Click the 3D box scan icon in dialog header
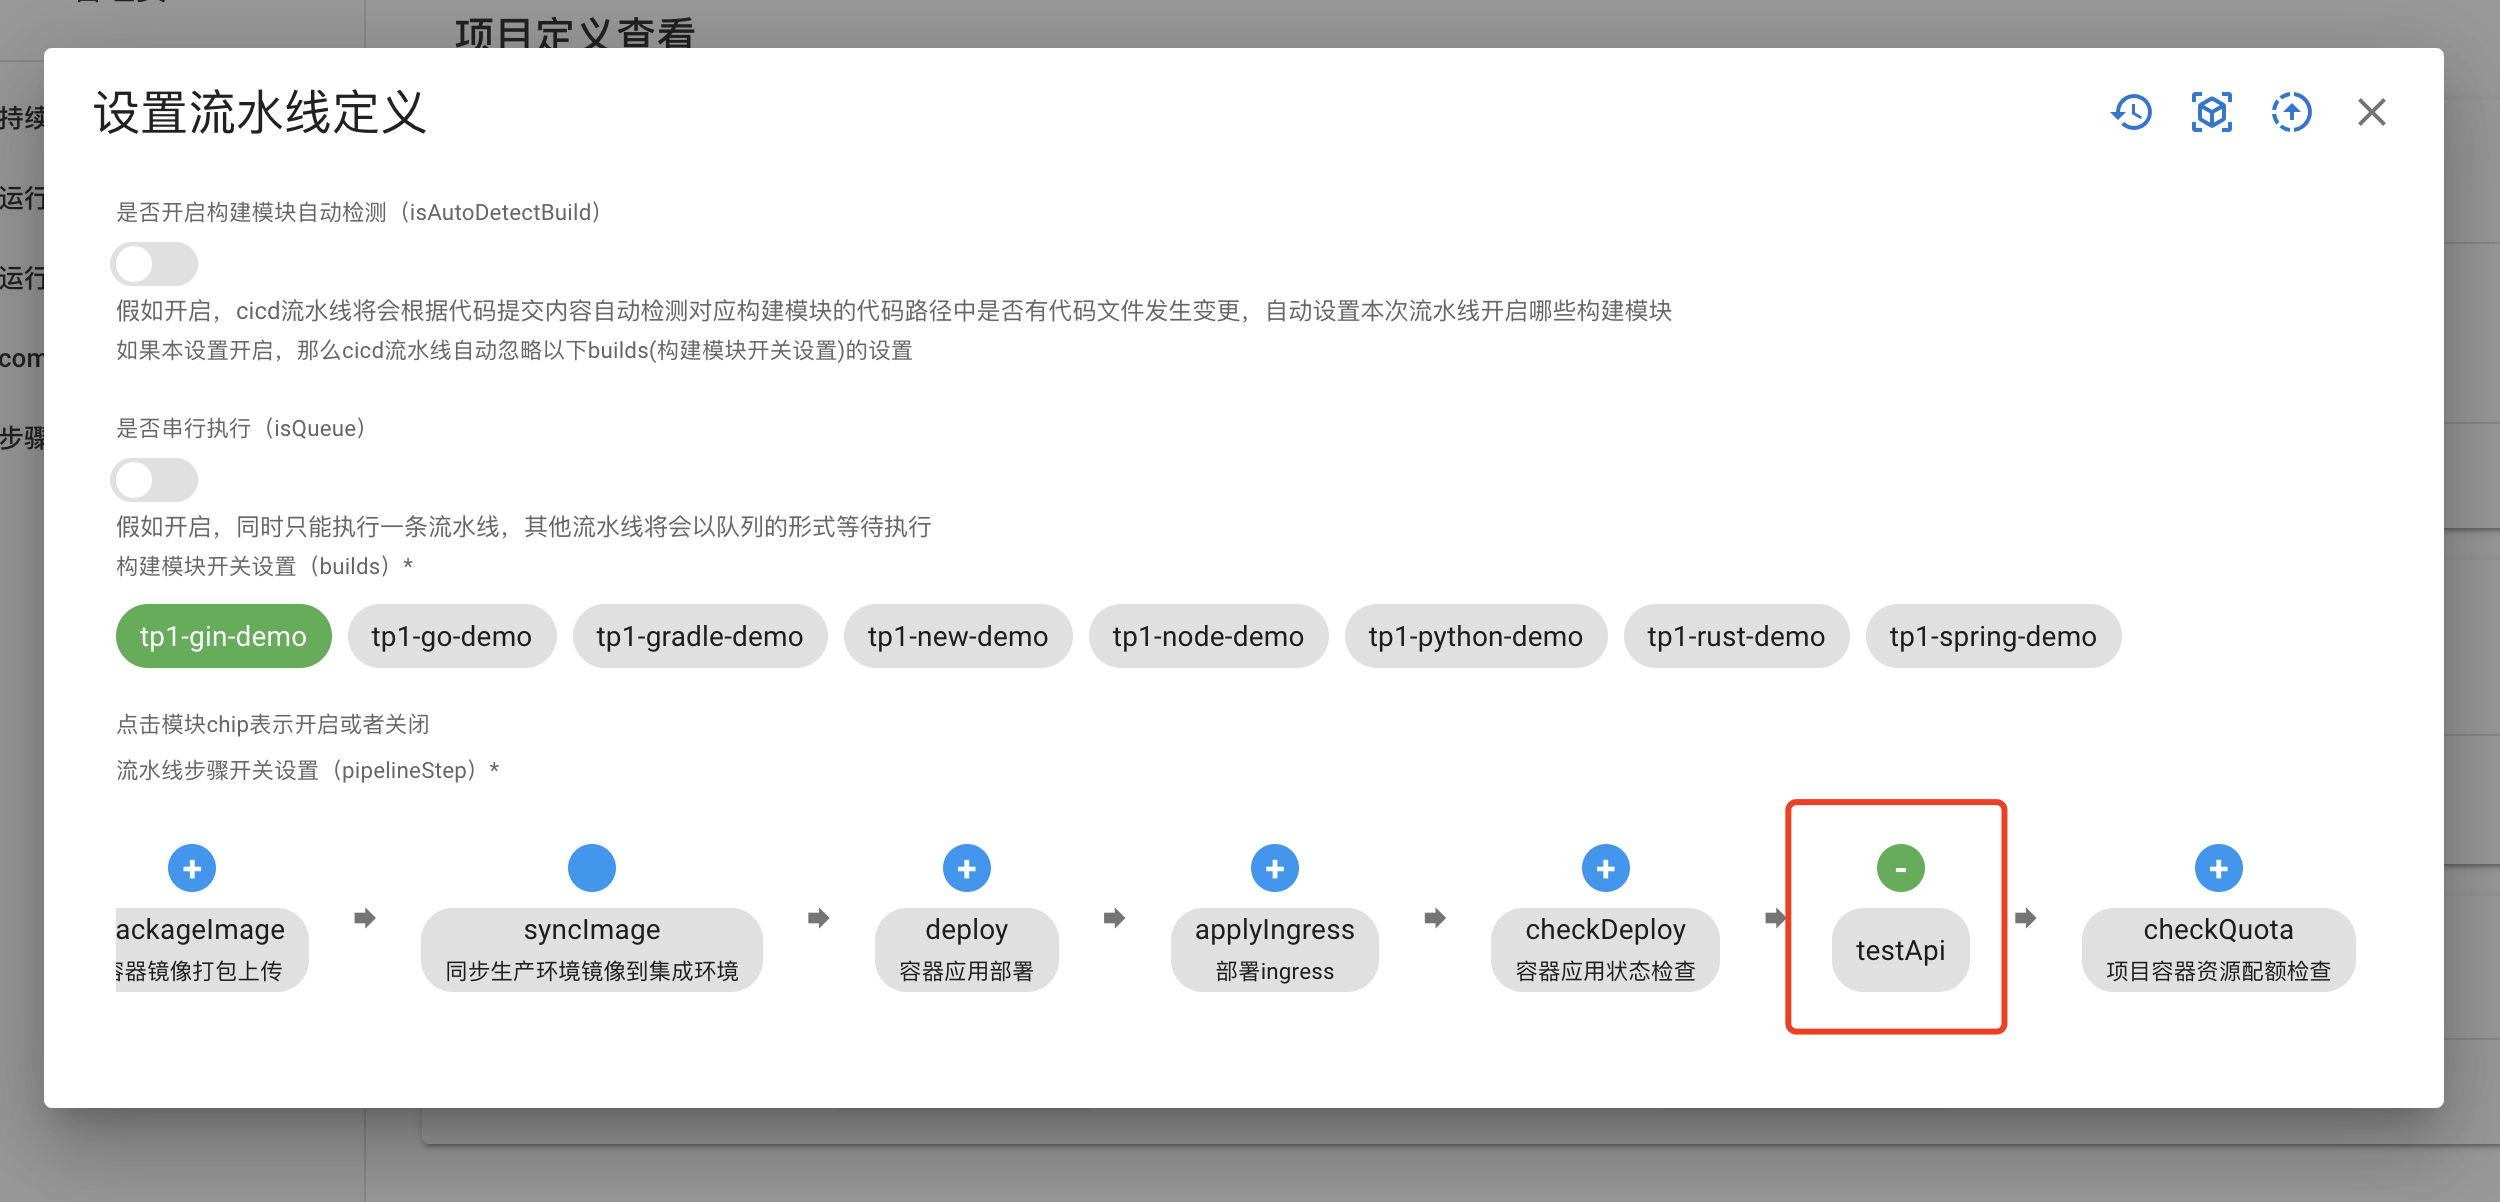Viewport: 2500px width, 1202px height. pos(2211,112)
